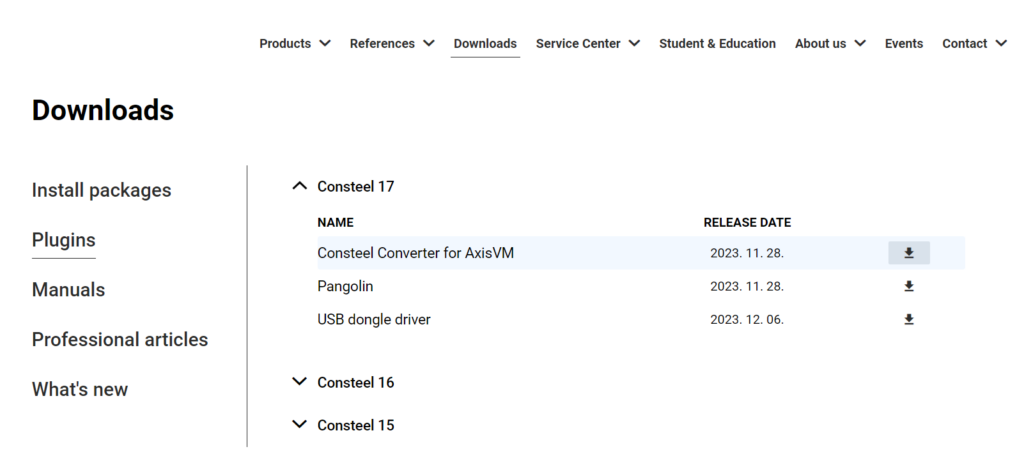
Task: Open the Student & Education page
Action: (x=717, y=44)
